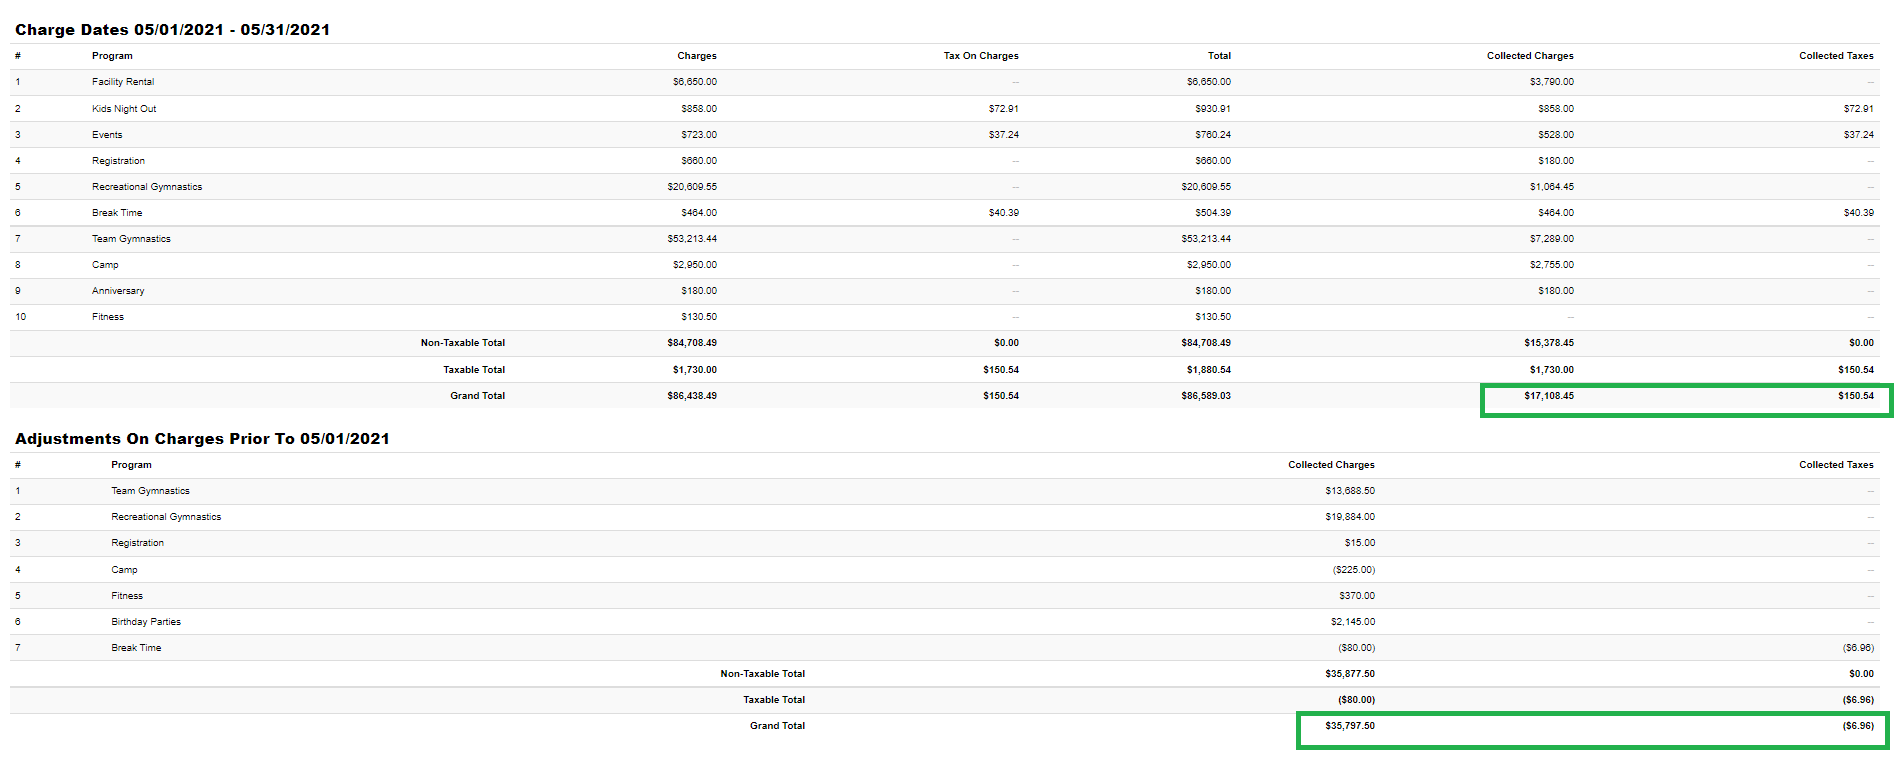Click Grand Total value $86,589.03

tap(1206, 396)
